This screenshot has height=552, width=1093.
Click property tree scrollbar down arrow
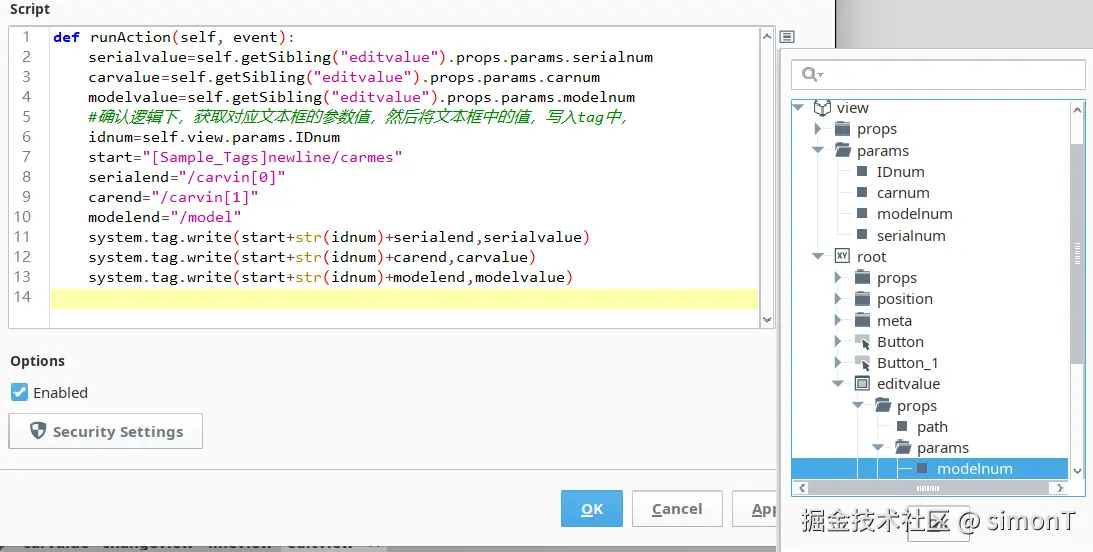tap(1077, 472)
